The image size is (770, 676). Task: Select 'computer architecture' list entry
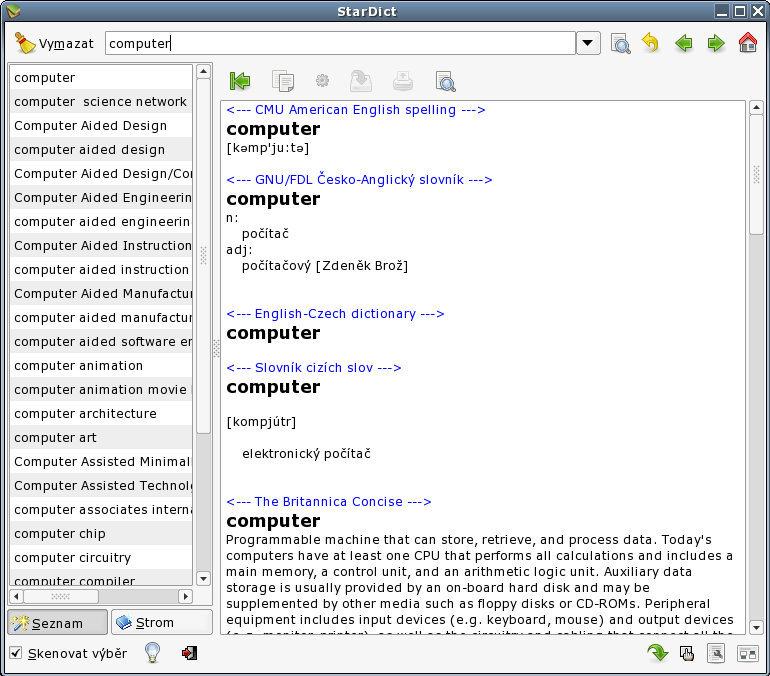pos(101,414)
